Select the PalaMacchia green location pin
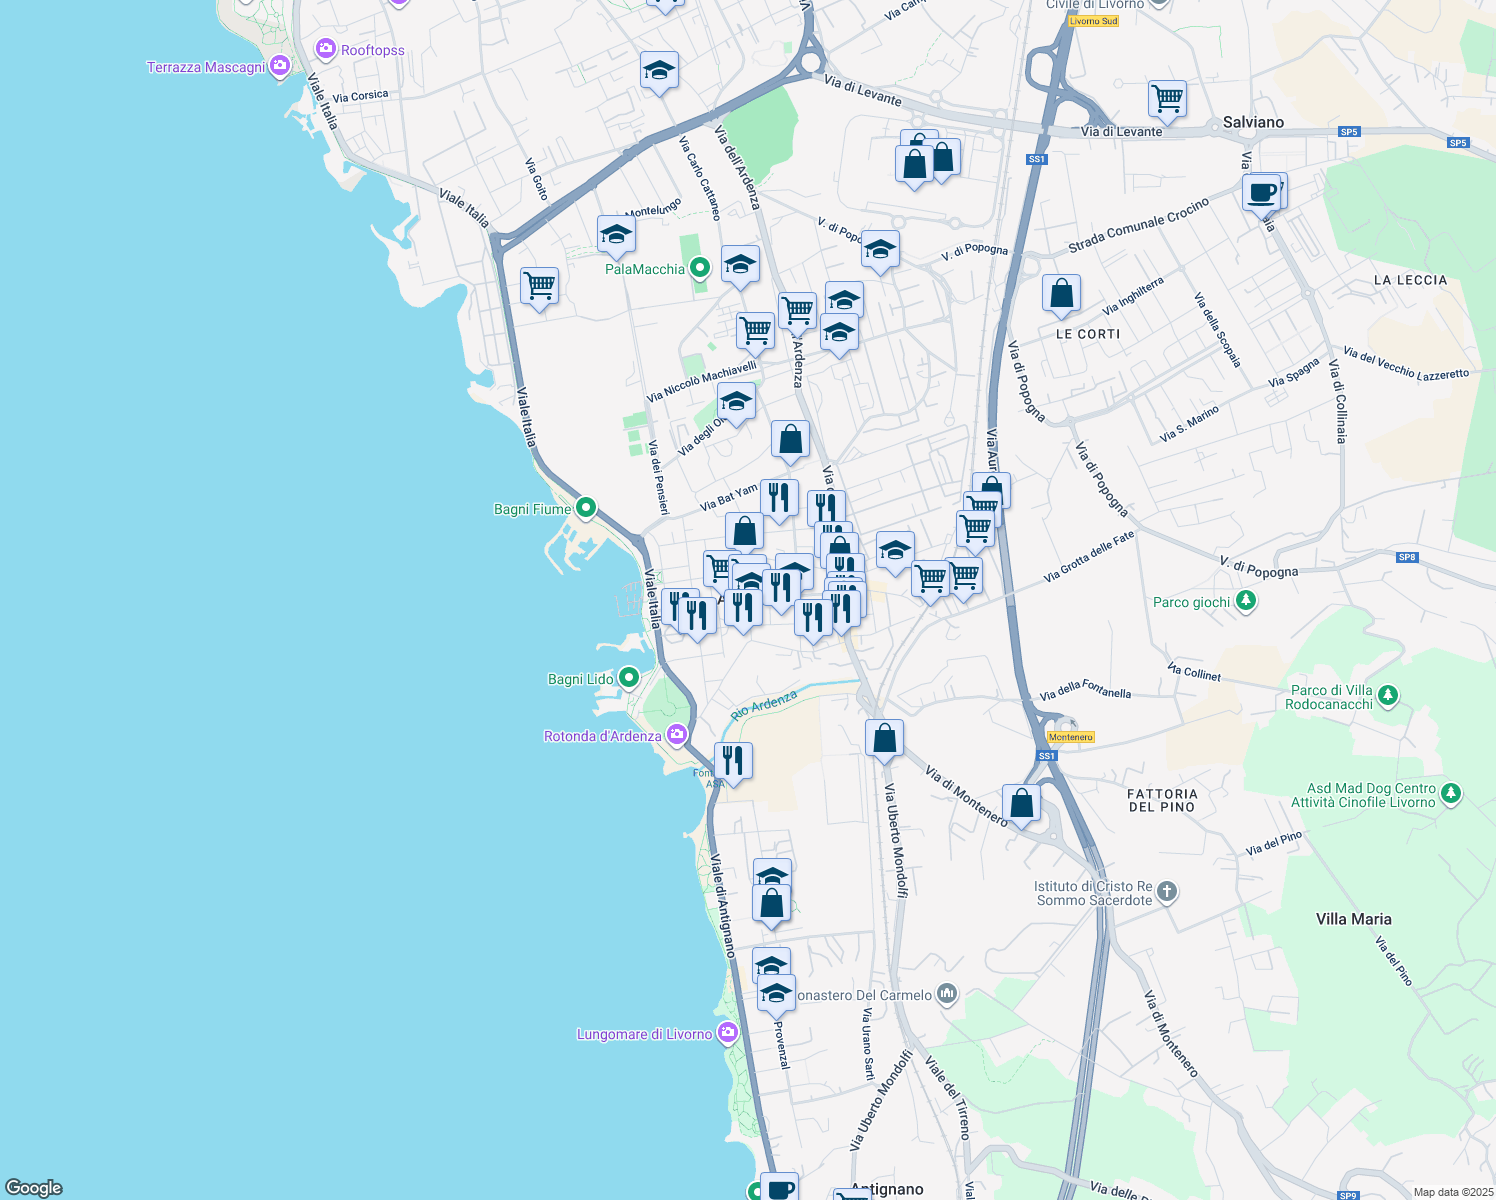 coord(700,268)
